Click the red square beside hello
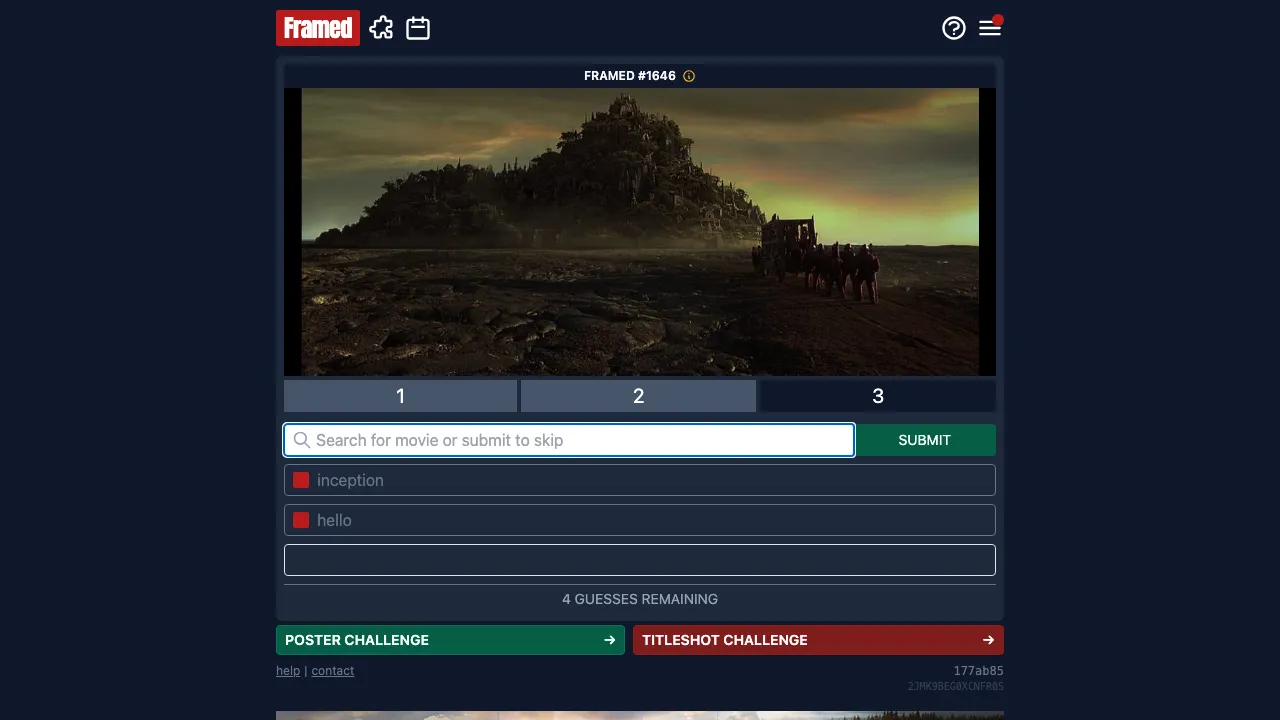Image resolution: width=1280 pixels, height=720 pixels. coord(301,520)
